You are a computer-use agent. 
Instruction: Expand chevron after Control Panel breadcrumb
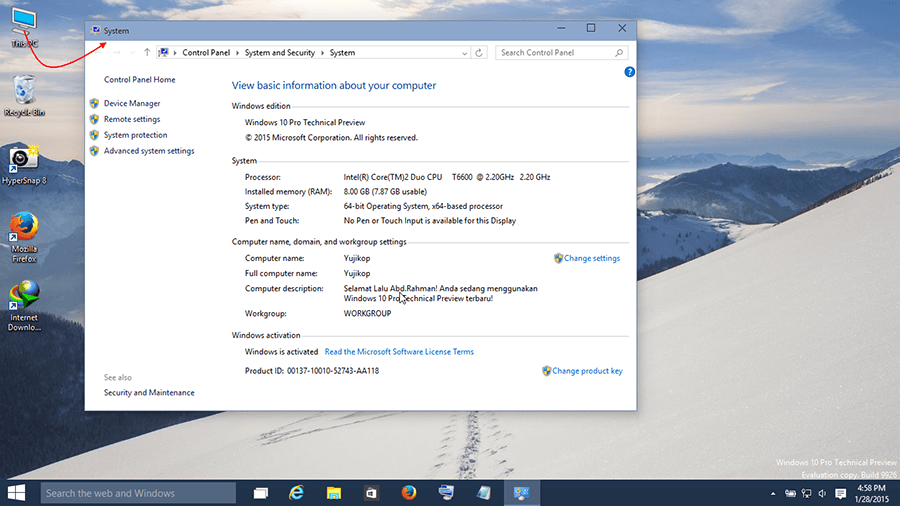[x=237, y=53]
